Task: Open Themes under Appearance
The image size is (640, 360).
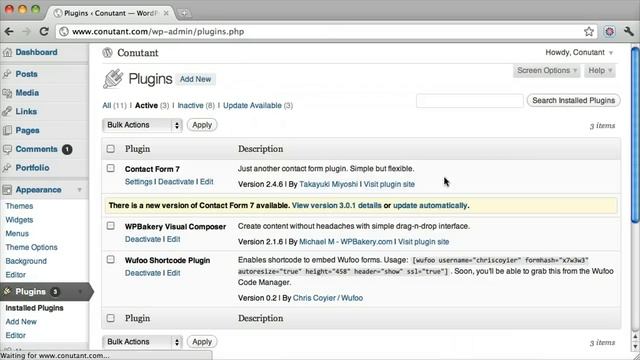Action: pyautogui.click(x=19, y=206)
